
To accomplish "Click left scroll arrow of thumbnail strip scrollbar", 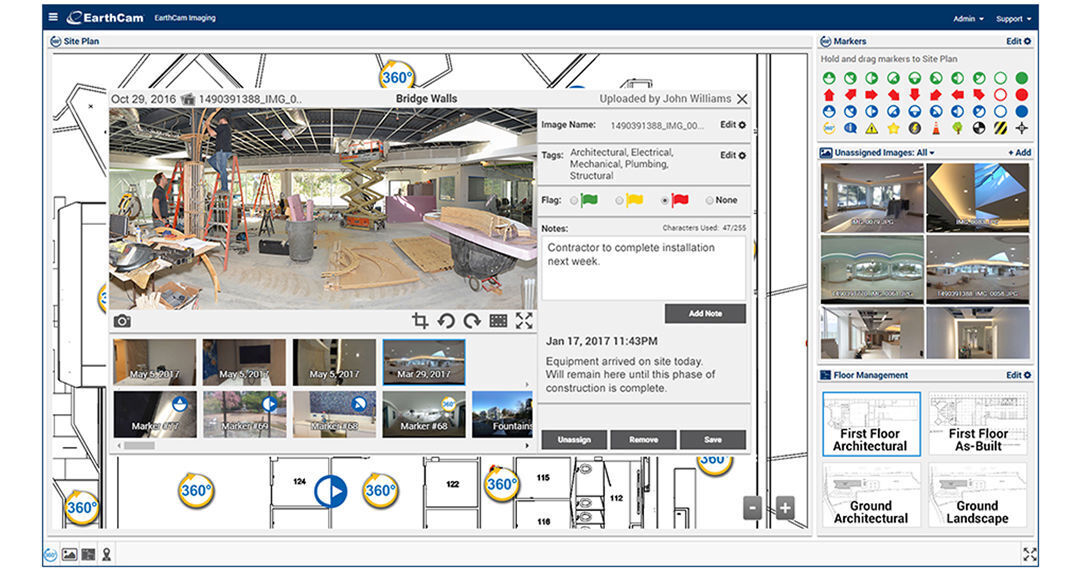I will (118, 445).
